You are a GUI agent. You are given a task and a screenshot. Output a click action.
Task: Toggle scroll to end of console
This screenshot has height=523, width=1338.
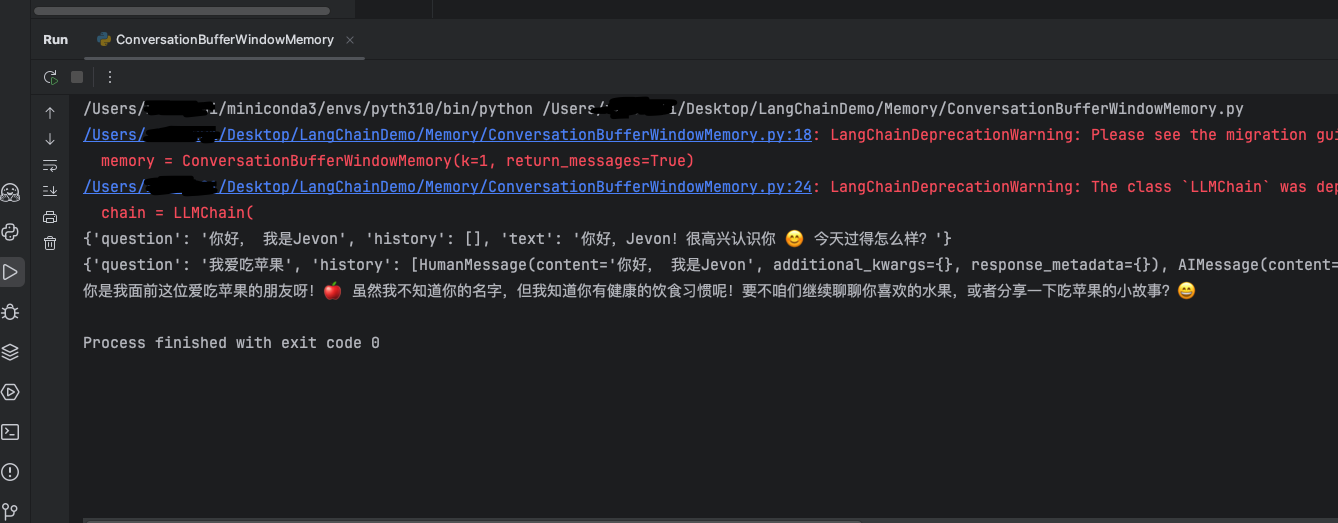[50, 191]
